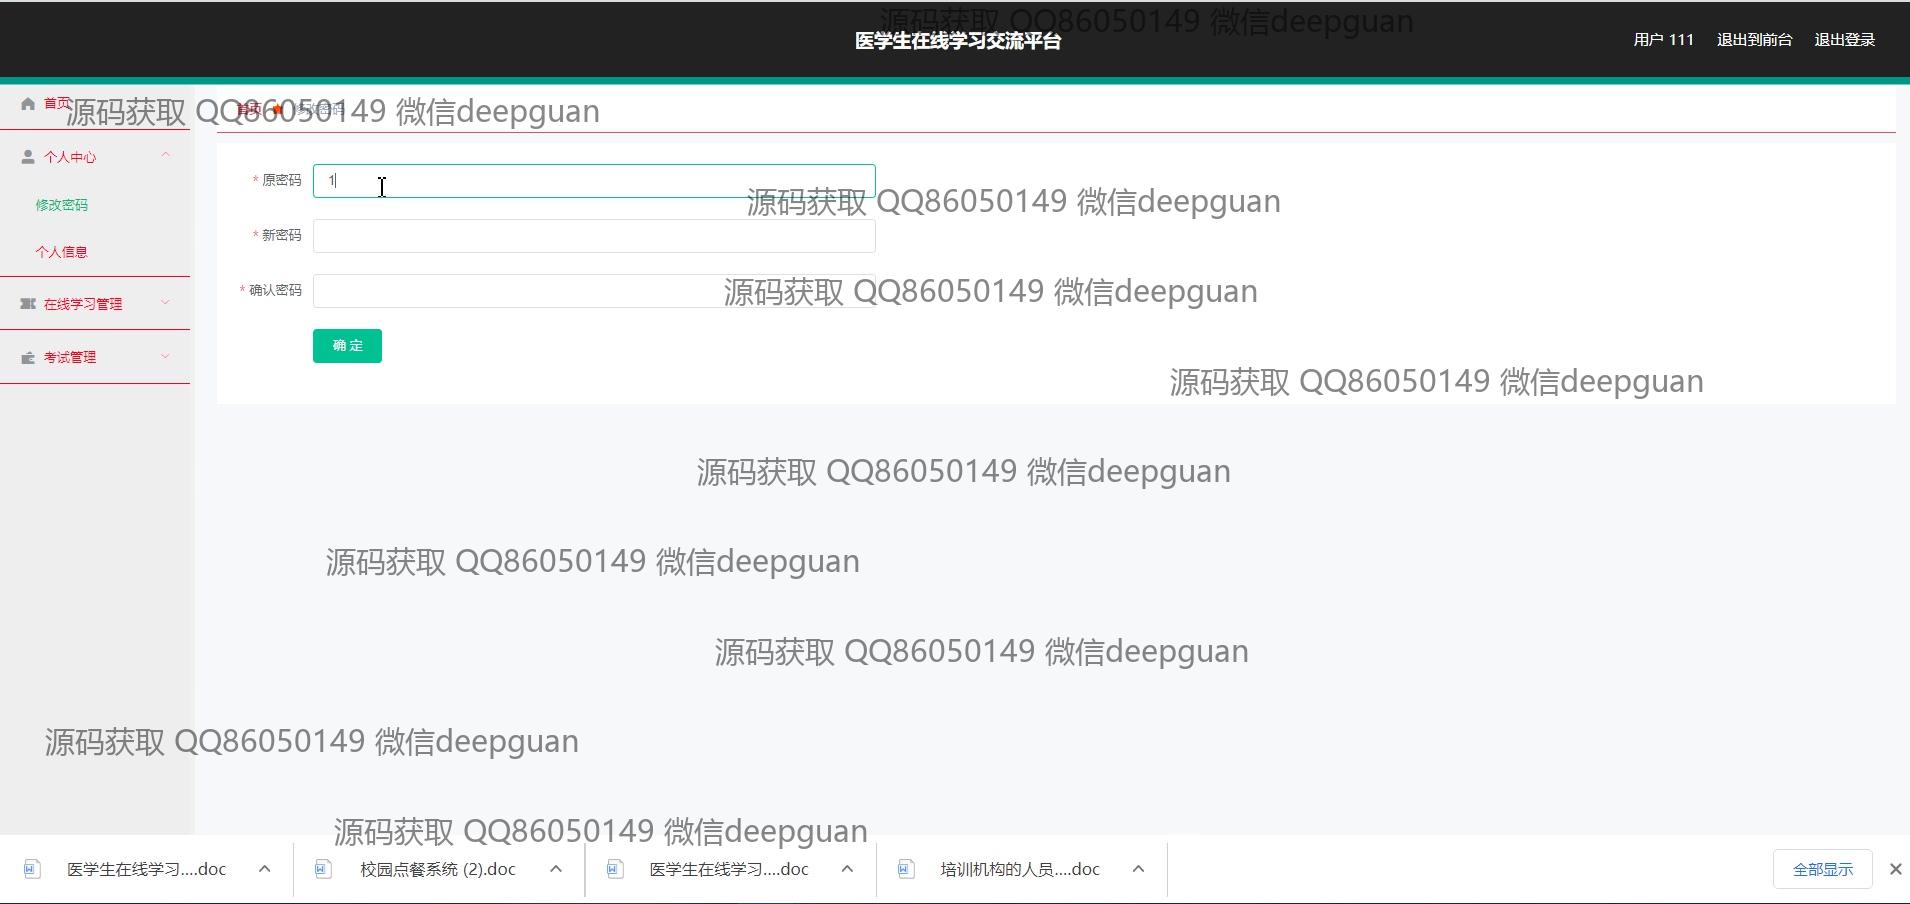Screen dimensions: 1910x904
Task: Open 个人信息 in the sidebar
Action: click(x=62, y=252)
